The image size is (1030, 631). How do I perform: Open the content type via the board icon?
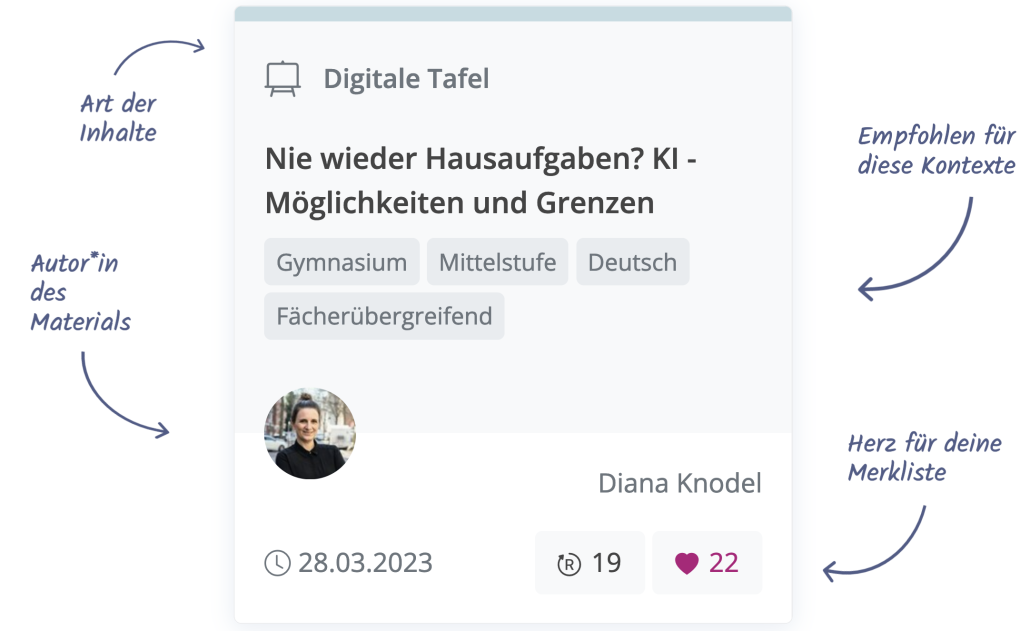pyautogui.click(x=283, y=76)
